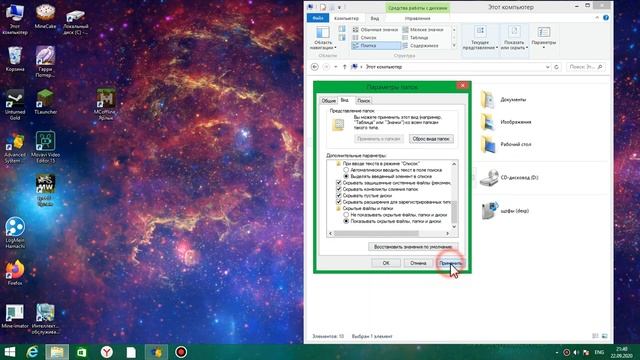Switch to Общие tab in folder options
Image resolution: width=640 pixels, height=360 pixels.
point(329,100)
